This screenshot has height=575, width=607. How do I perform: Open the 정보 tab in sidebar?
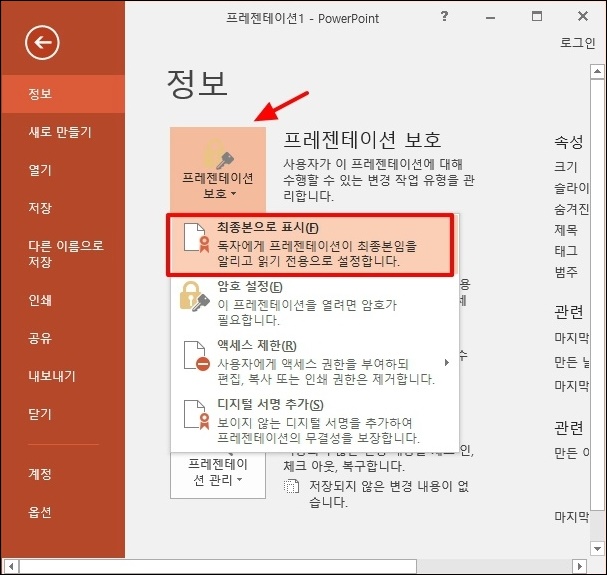coord(62,94)
